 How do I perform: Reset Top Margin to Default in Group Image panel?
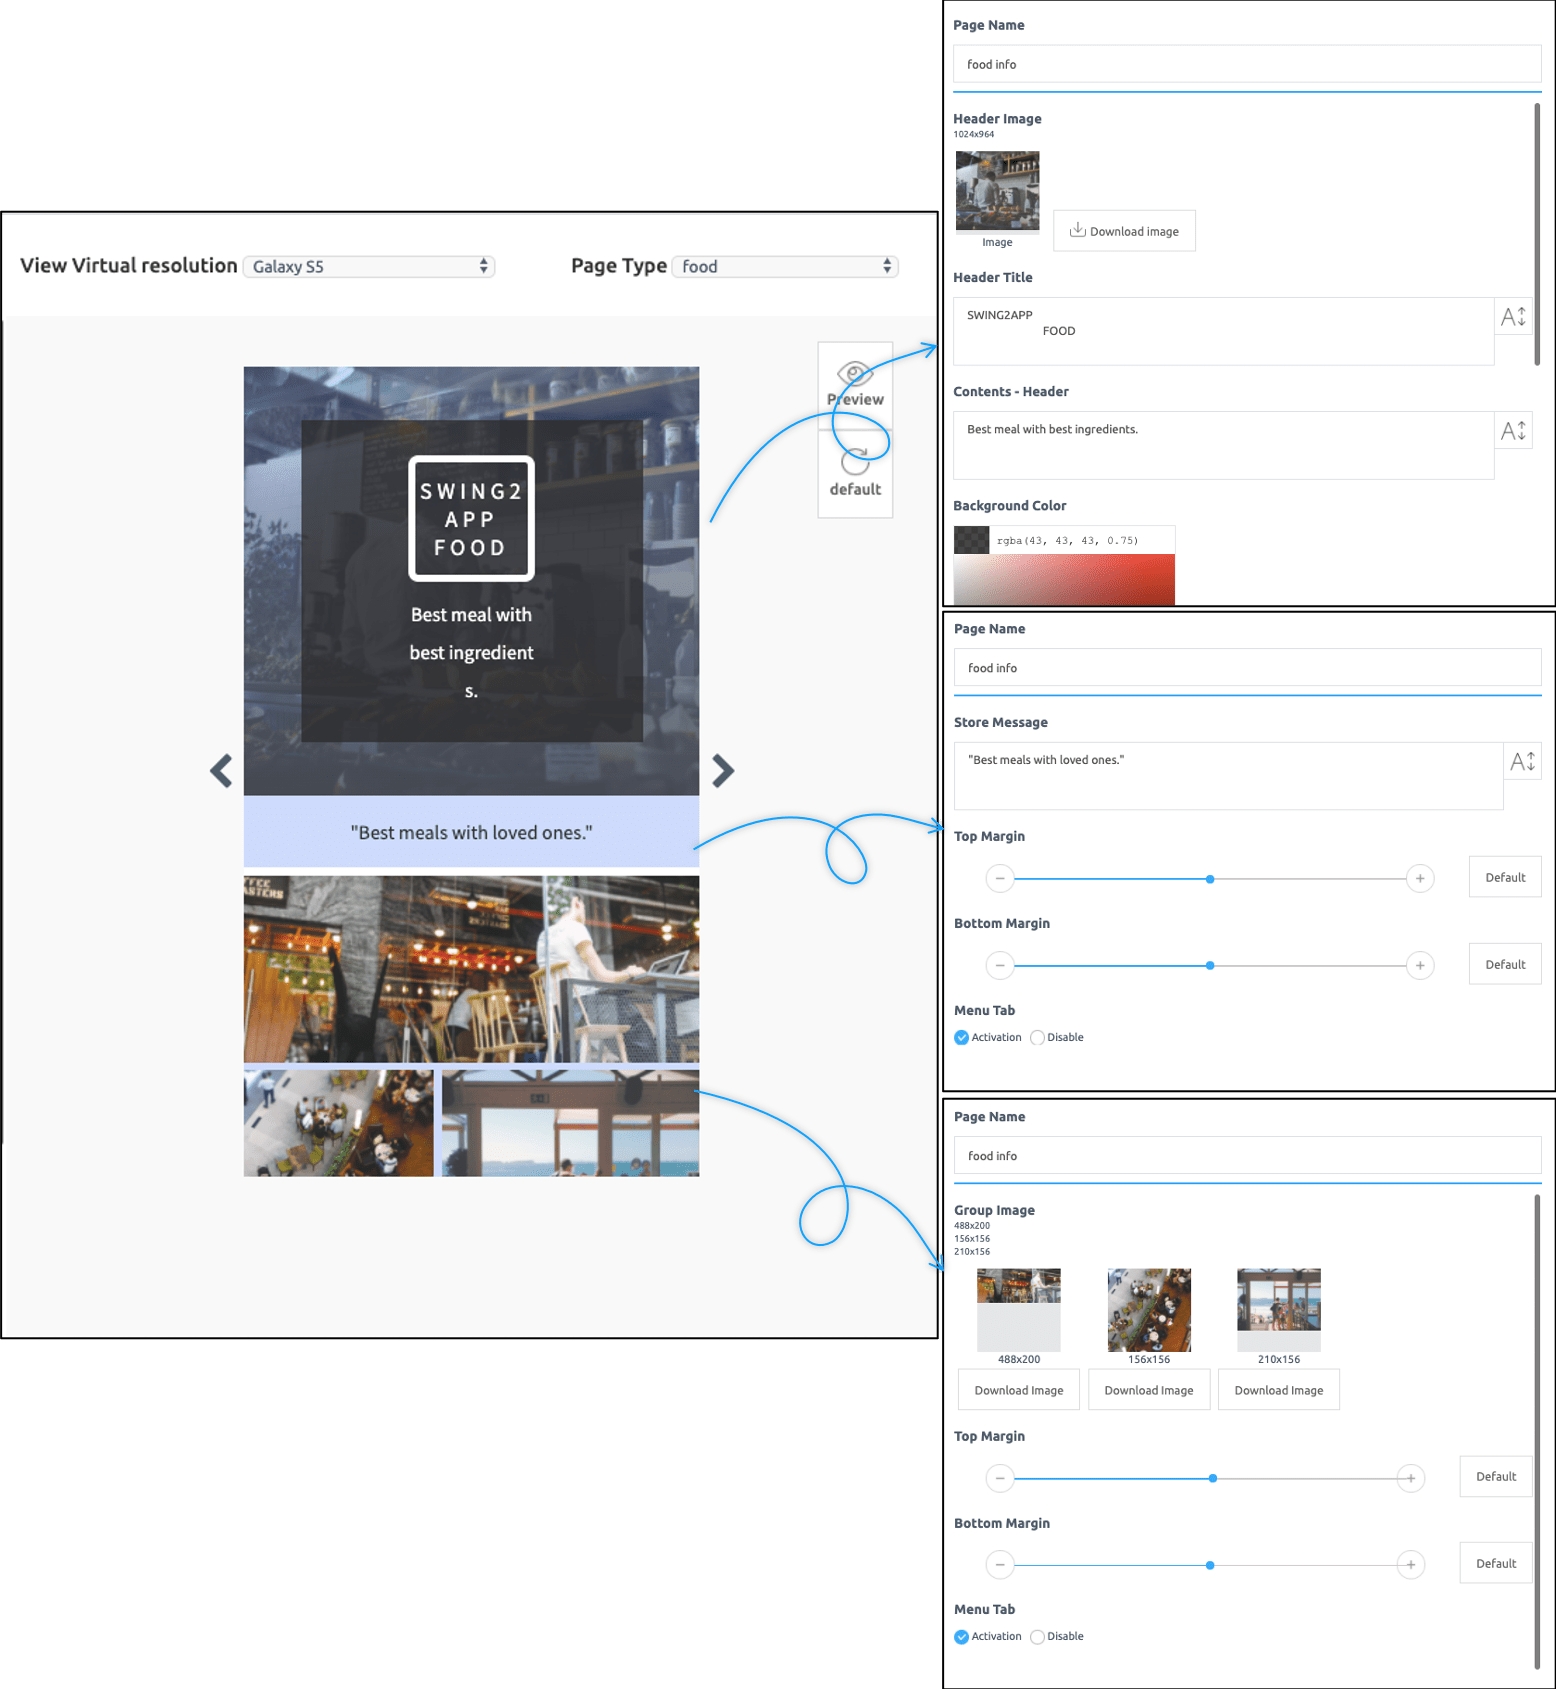(x=1496, y=1476)
